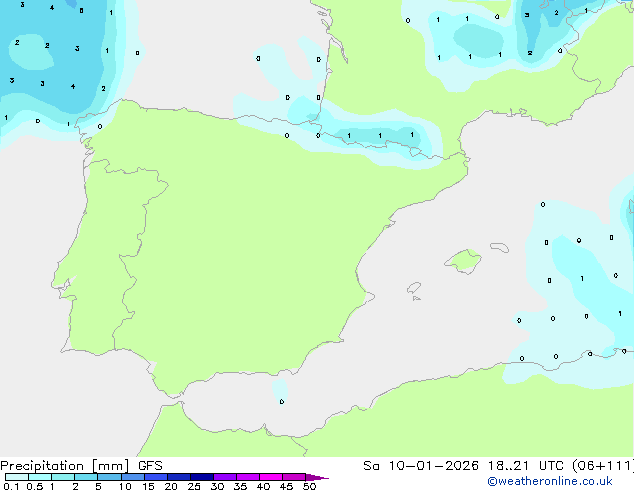Image resolution: width=634 pixels, height=490 pixels.
Task: Click the '(06+111)' forecast run text
Action: click(x=603, y=466)
